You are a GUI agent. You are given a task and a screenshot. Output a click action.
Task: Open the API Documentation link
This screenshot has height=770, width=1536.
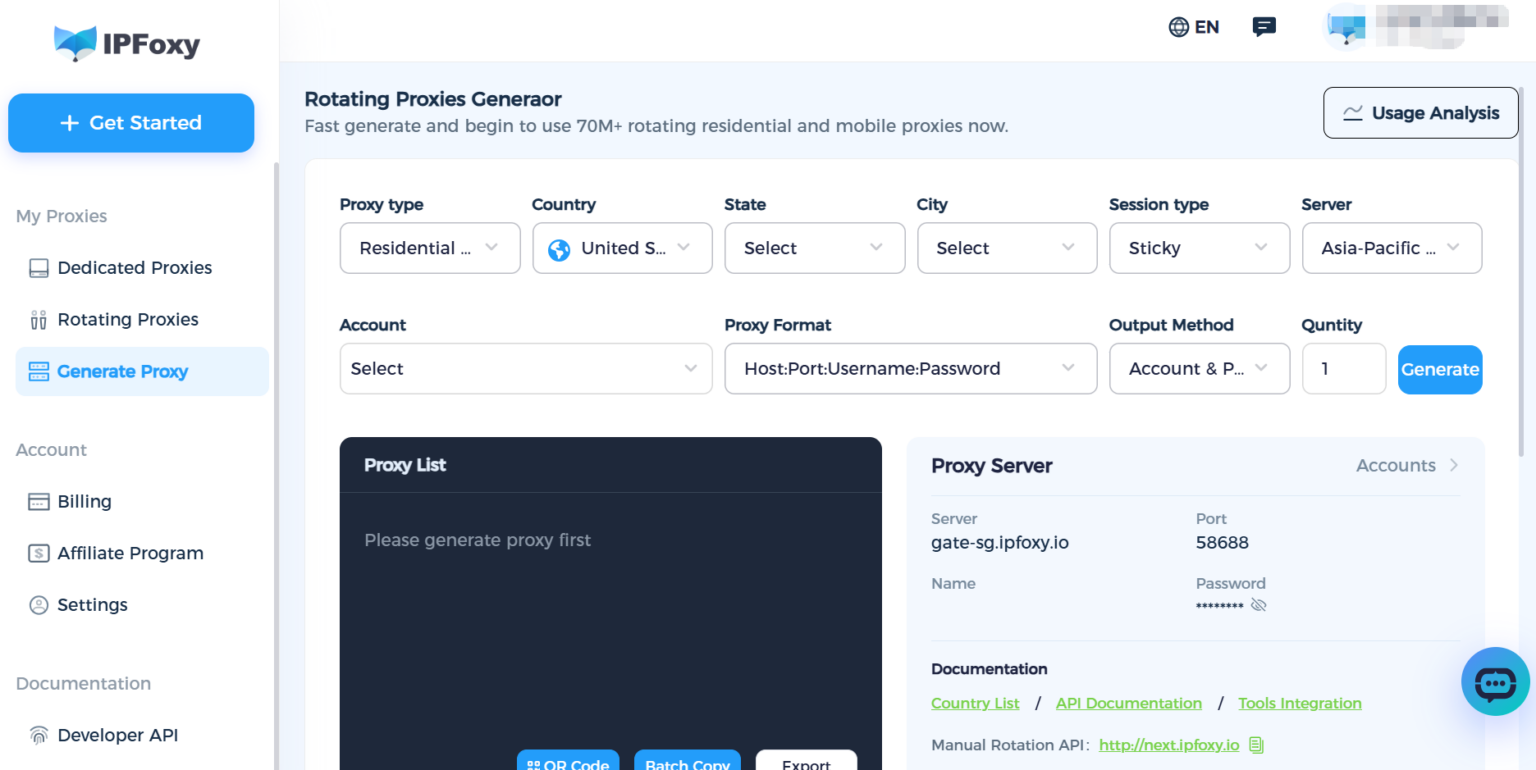point(1128,703)
